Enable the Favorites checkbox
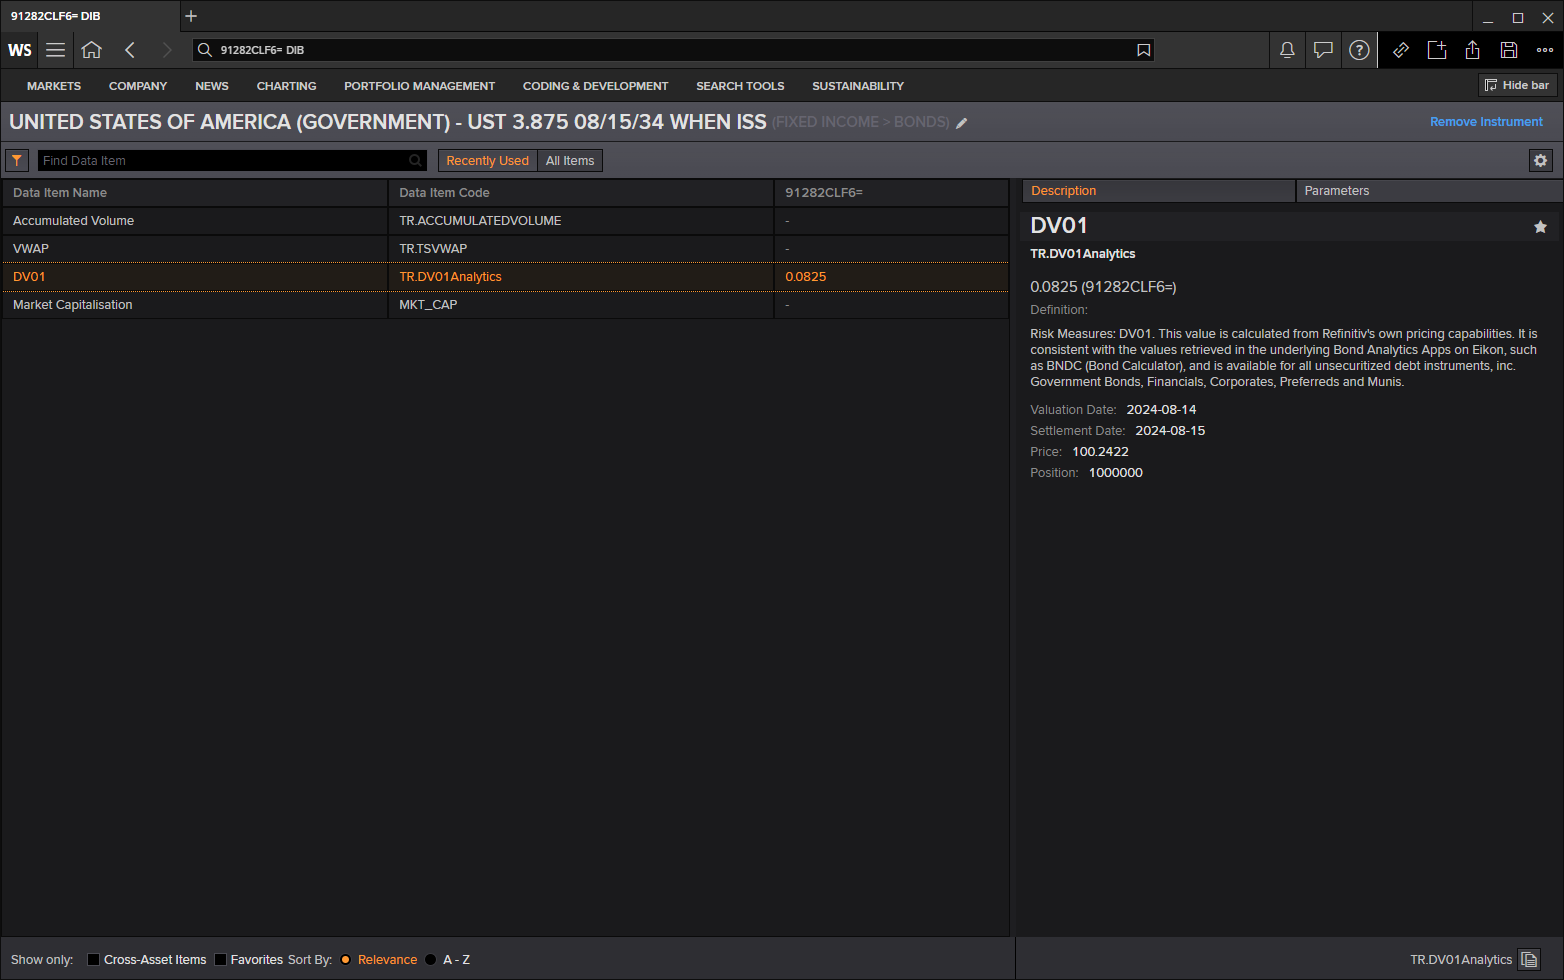Screen dimensions: 1564x980 pos(220,960)
